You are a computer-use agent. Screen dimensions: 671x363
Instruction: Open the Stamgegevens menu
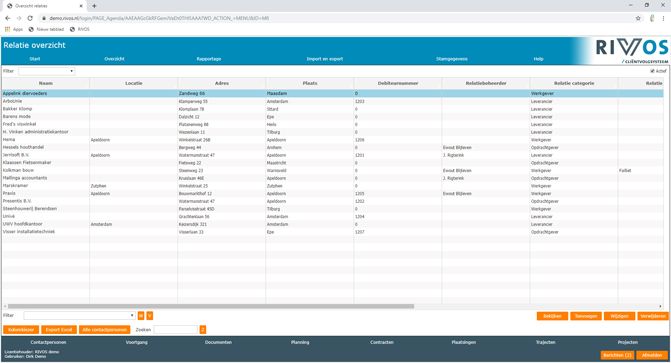[x=452, y=59]
